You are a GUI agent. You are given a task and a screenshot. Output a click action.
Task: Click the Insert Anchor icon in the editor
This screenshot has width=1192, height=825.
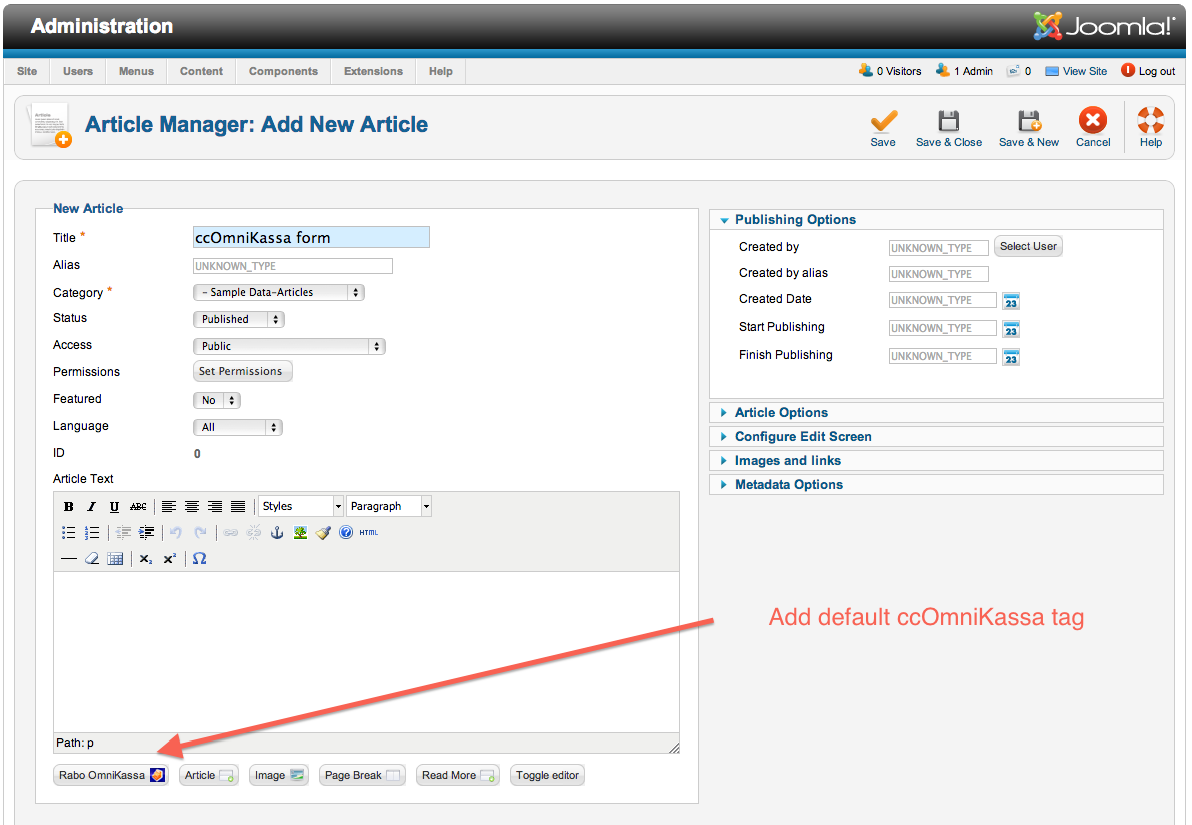(277, 532)
